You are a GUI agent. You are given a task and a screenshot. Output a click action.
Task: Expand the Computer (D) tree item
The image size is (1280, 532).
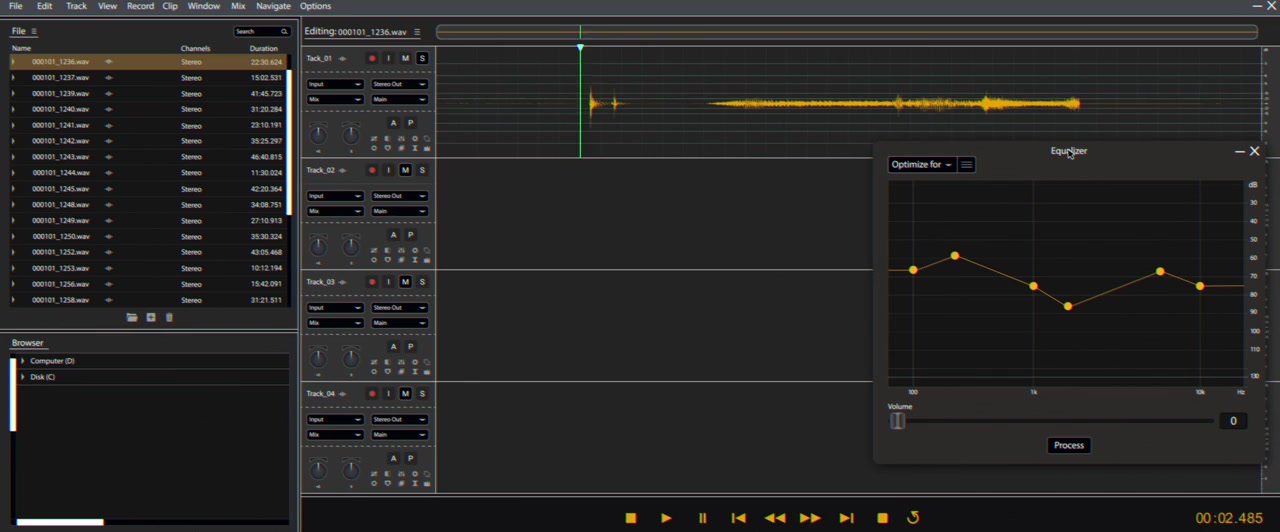click(23, 361)
